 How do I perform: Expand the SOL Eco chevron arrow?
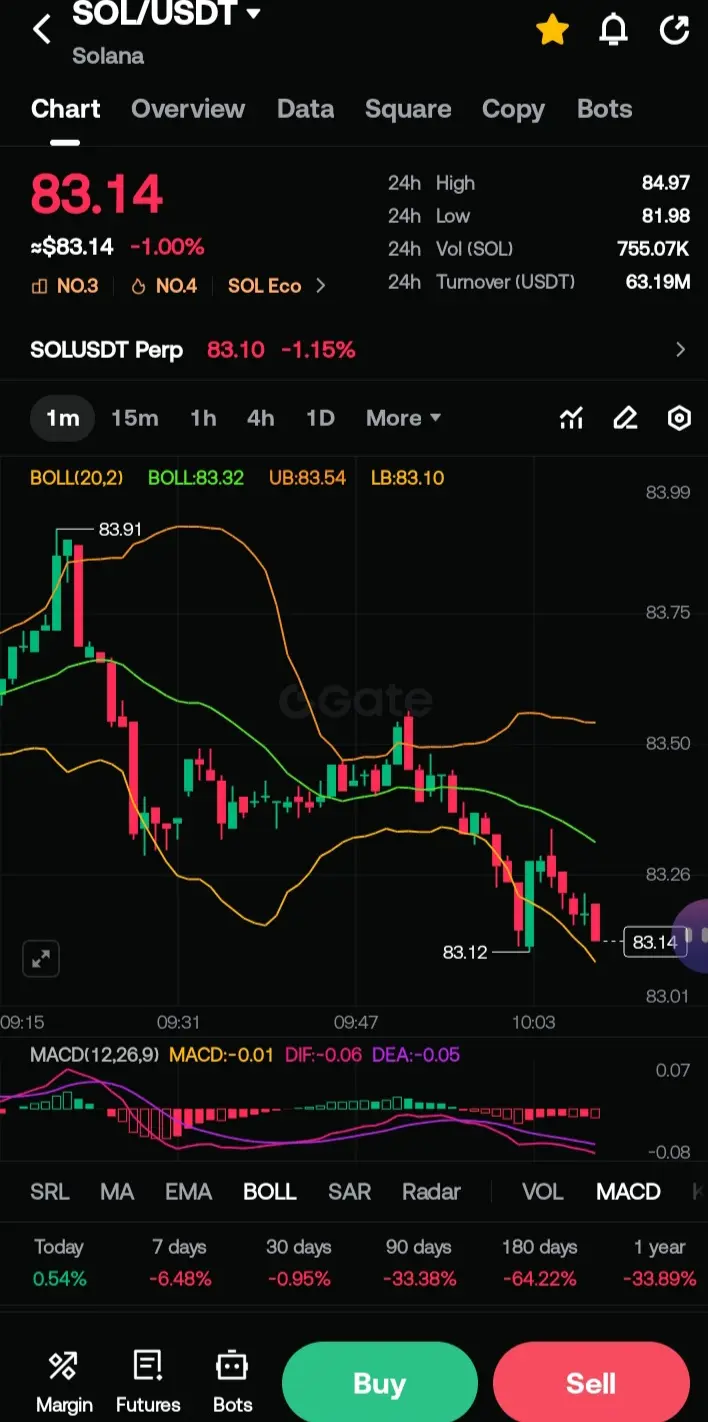[320, 286]
